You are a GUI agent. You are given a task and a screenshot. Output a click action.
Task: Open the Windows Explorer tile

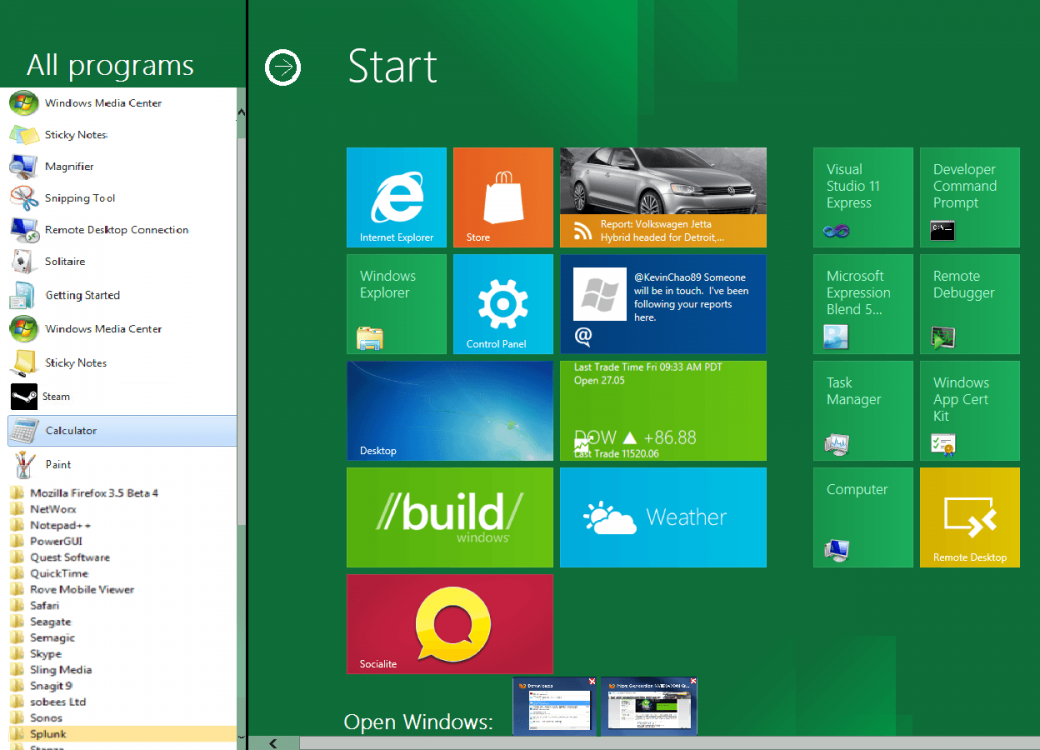(397, 304)
